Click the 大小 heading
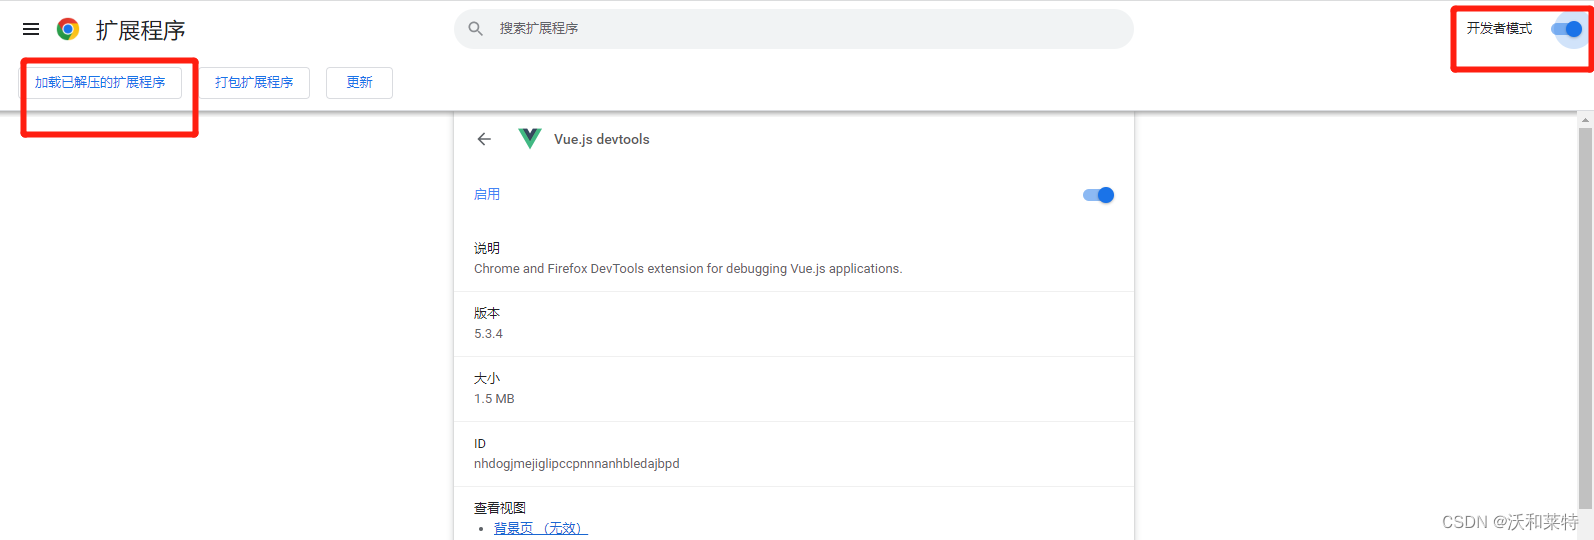This screenshot has height=540, width=1594. [x=487, y=378]
